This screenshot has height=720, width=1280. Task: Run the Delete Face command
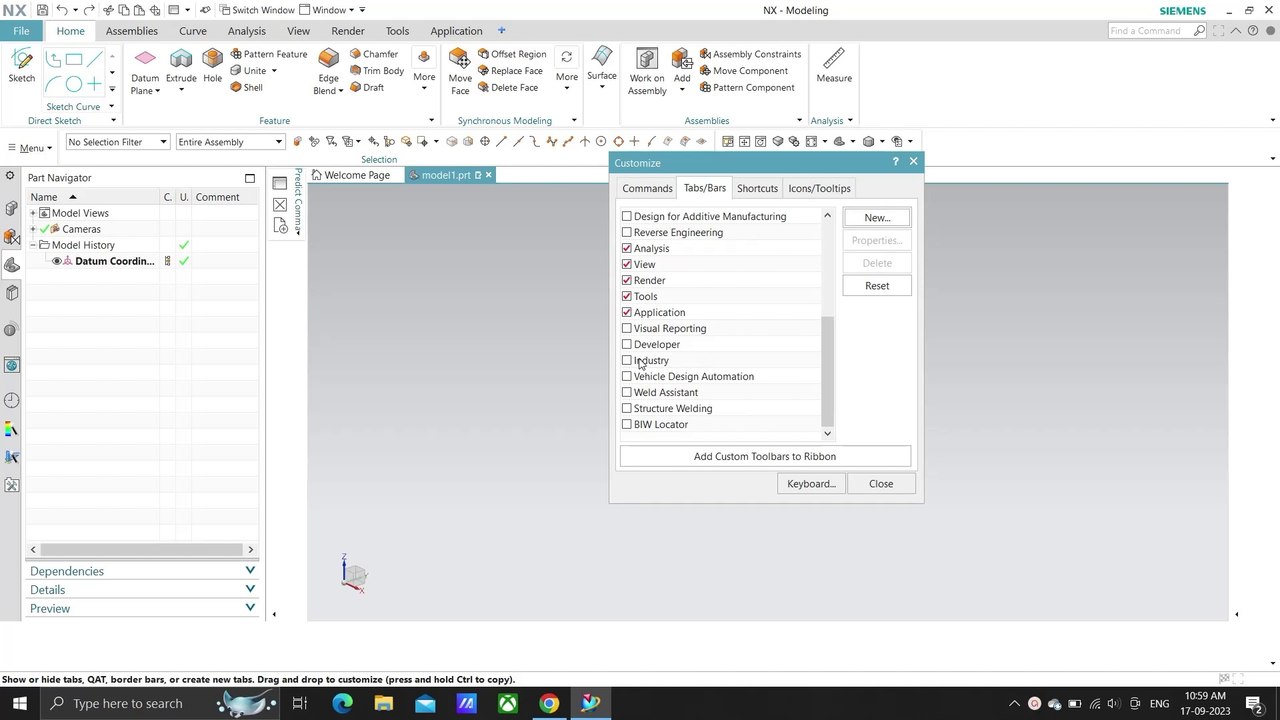[x=508, y=88]
